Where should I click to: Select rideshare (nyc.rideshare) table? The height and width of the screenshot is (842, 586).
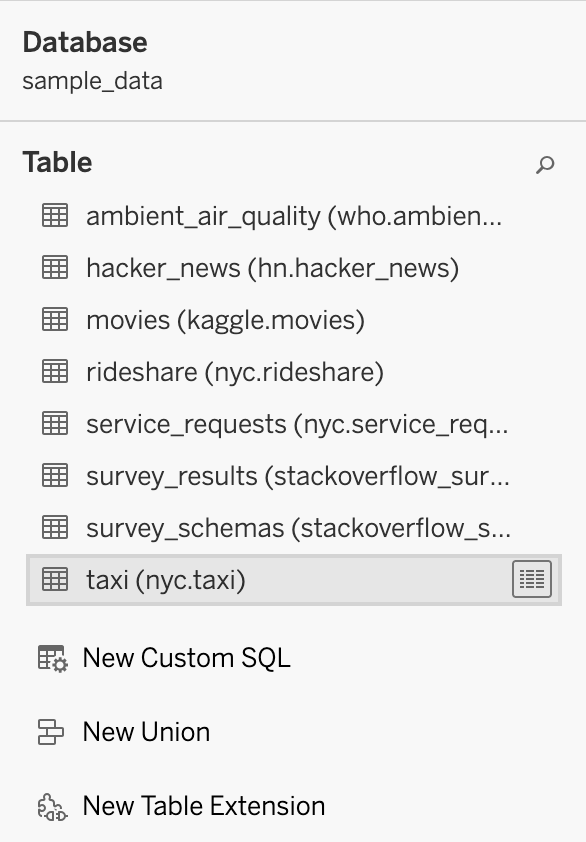point(235,372)
